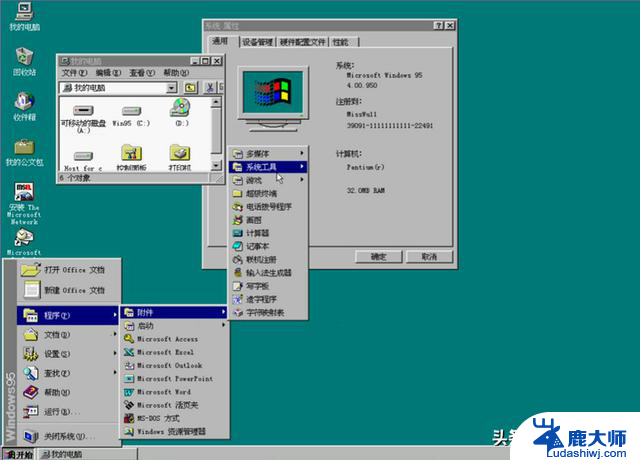Screen dimensions: 640x460
Task: Launch Microsoft Excel from the Programs menu
Action: coord(174,352)
